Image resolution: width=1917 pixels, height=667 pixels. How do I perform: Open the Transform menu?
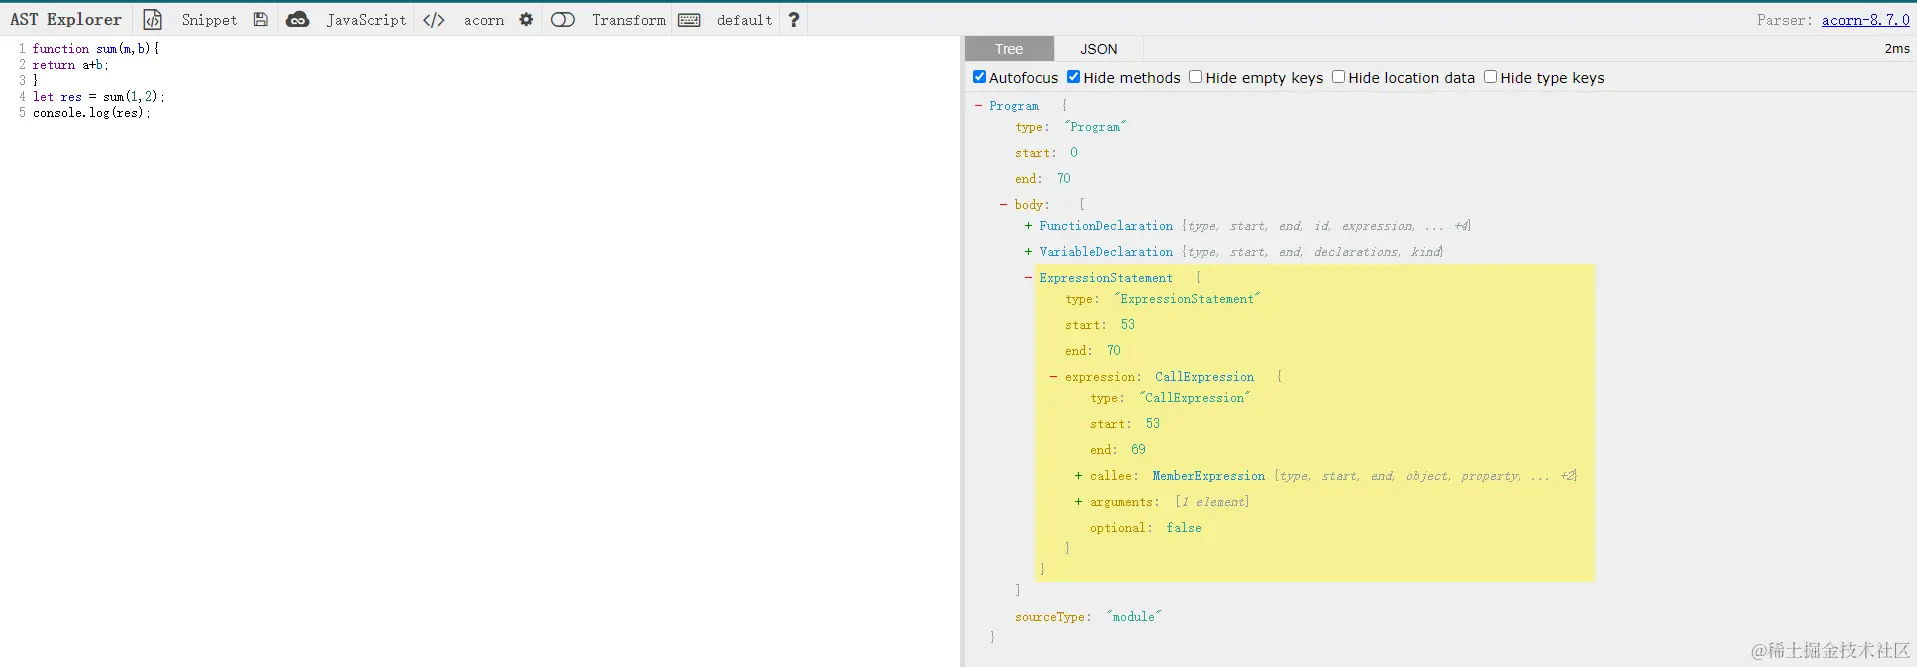coord(628,19)
